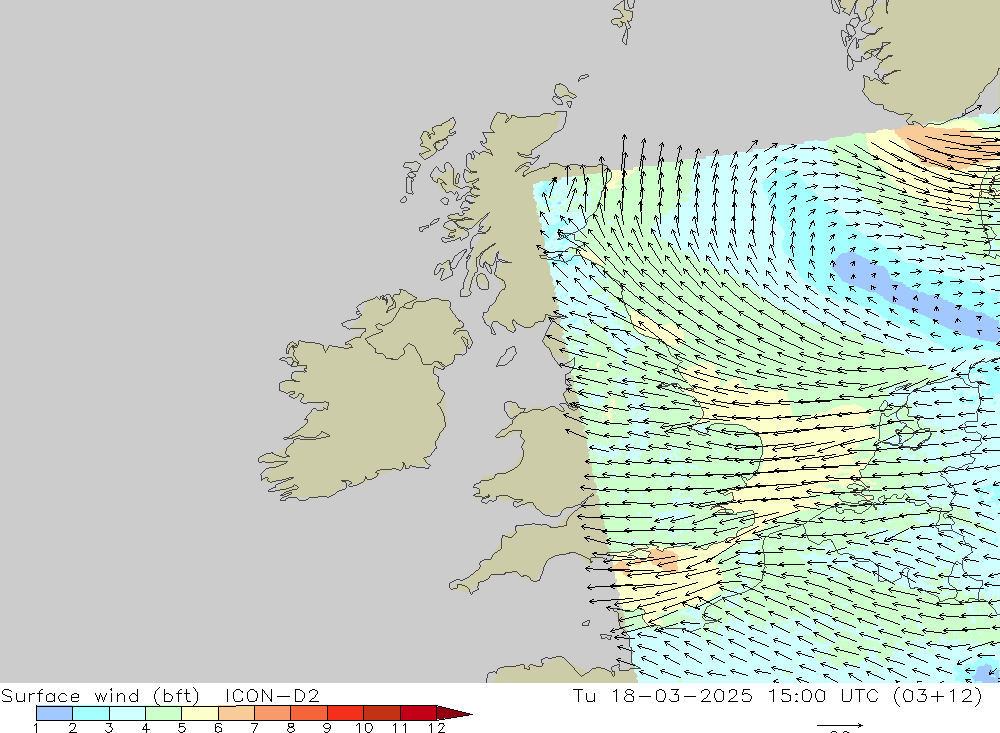
Task: Click the legend scale number '10'
Action: pyautogui.click(x=364, y=728)
